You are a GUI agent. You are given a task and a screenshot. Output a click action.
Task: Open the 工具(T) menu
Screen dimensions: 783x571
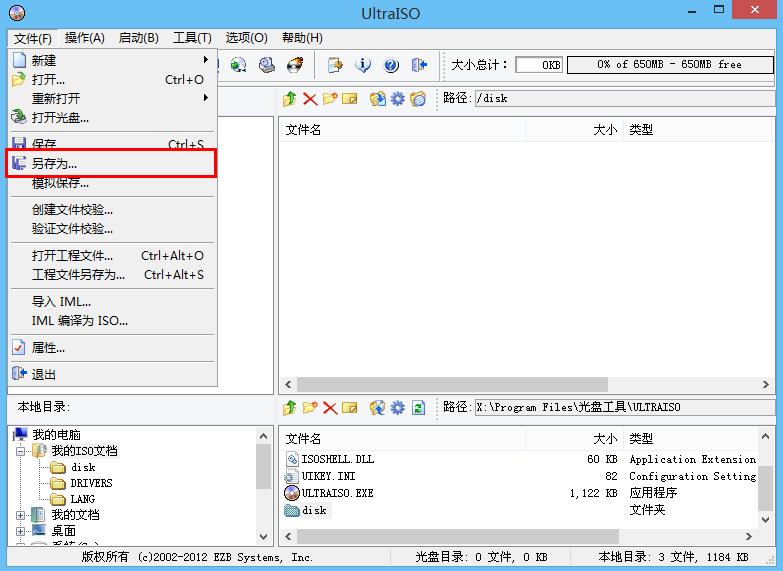pos(192,38)
